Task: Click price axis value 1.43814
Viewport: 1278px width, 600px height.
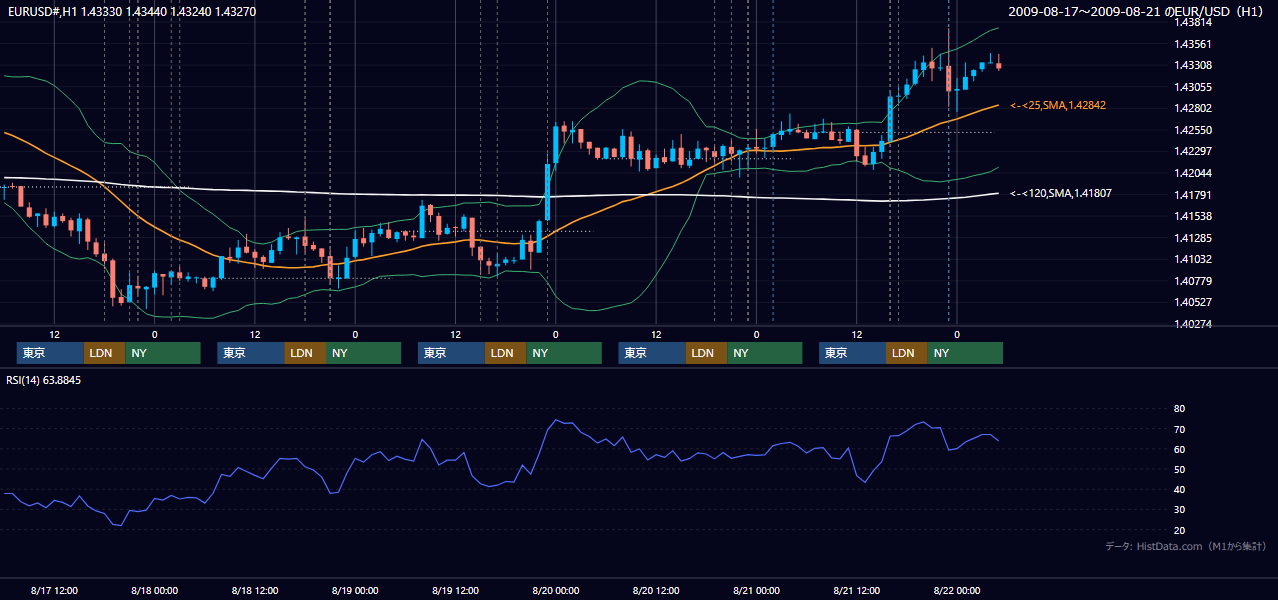Action: click(x=1193, y=22)
